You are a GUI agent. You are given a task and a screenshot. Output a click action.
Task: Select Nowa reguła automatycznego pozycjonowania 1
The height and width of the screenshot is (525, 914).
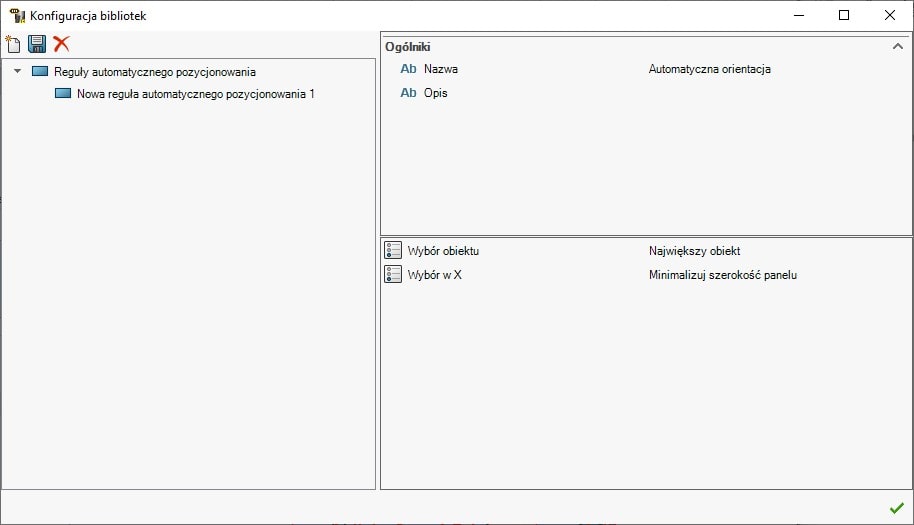tap(195, 94)
